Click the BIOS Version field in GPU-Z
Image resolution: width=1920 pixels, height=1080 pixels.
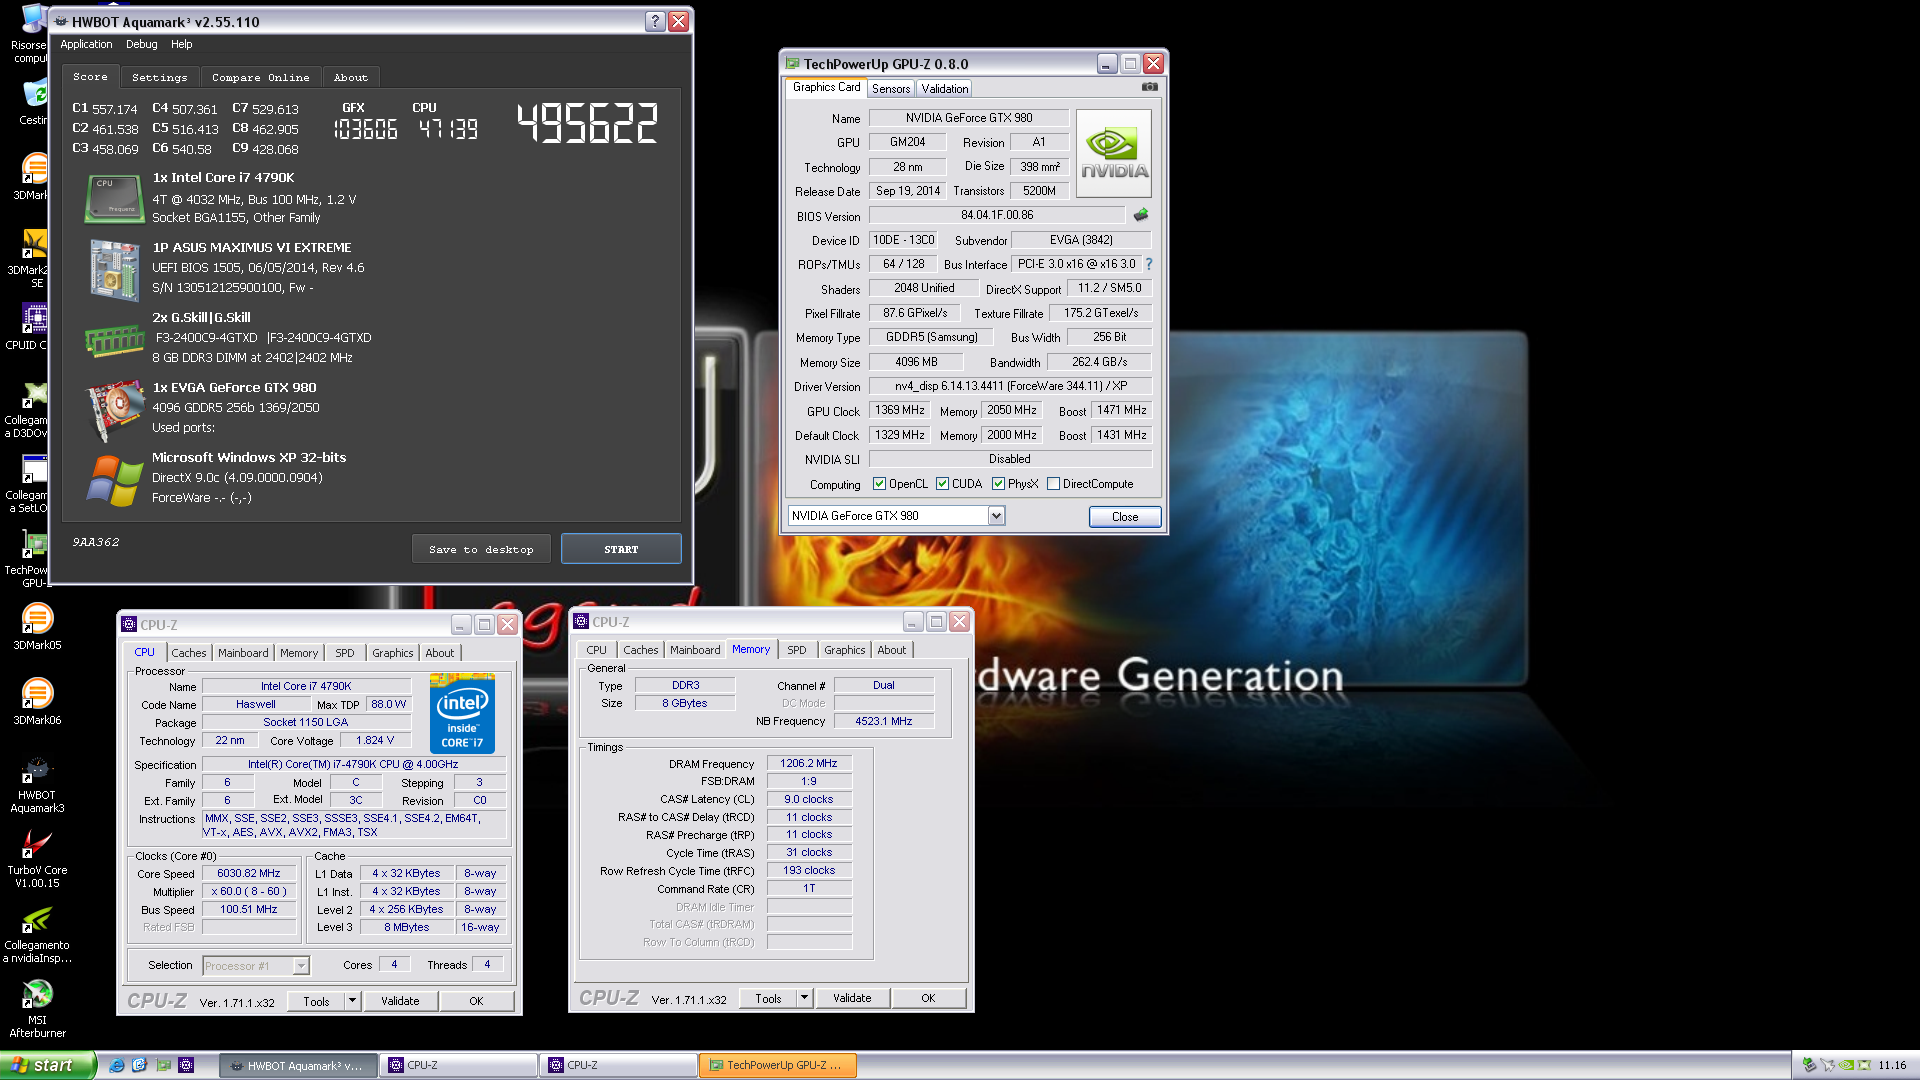coord(997,215)
